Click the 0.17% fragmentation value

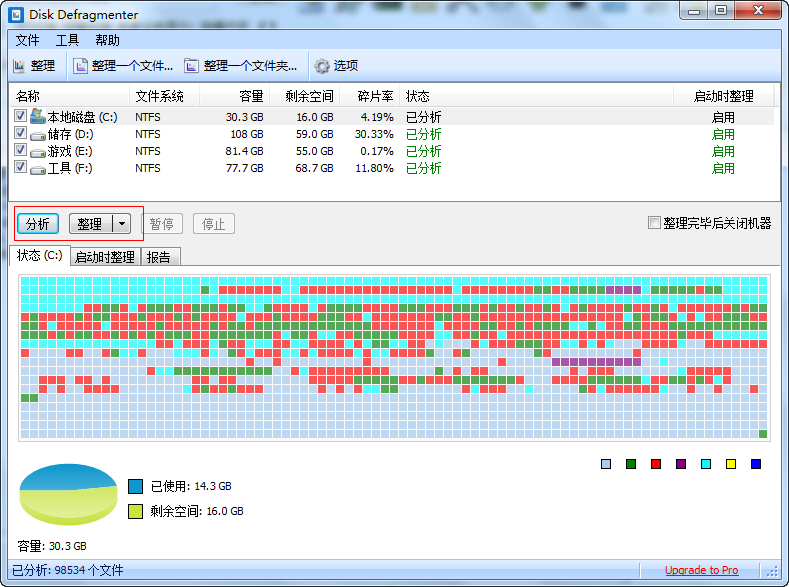coord(377,151)
